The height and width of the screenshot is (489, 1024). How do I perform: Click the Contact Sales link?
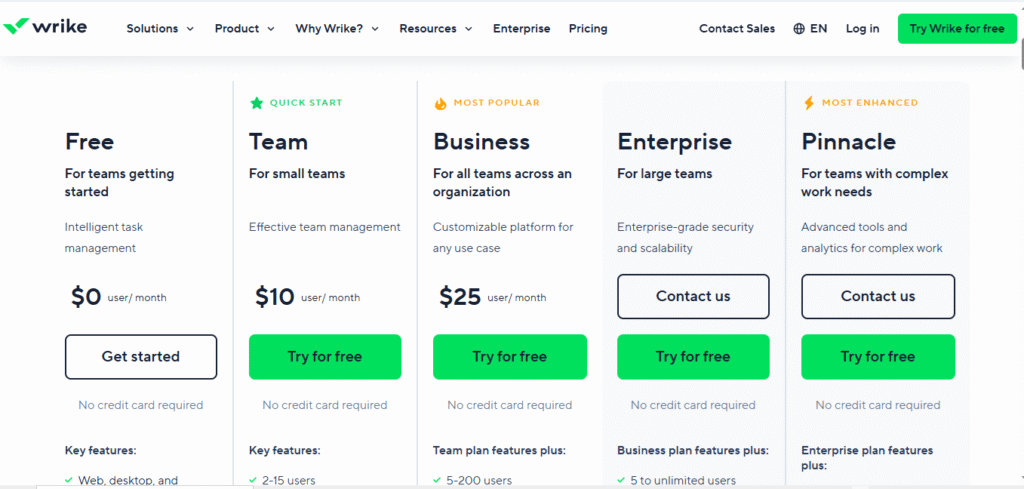pyautogui.click(x=737, y=29)
